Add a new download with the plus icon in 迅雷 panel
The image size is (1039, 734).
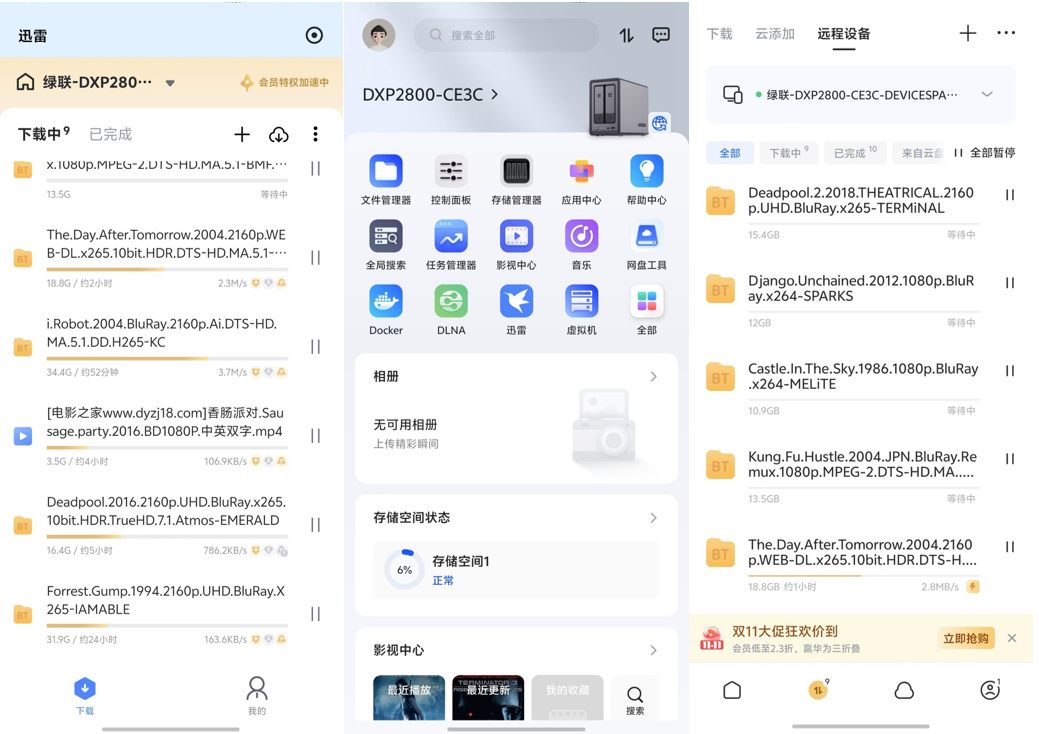pos(242,134)
